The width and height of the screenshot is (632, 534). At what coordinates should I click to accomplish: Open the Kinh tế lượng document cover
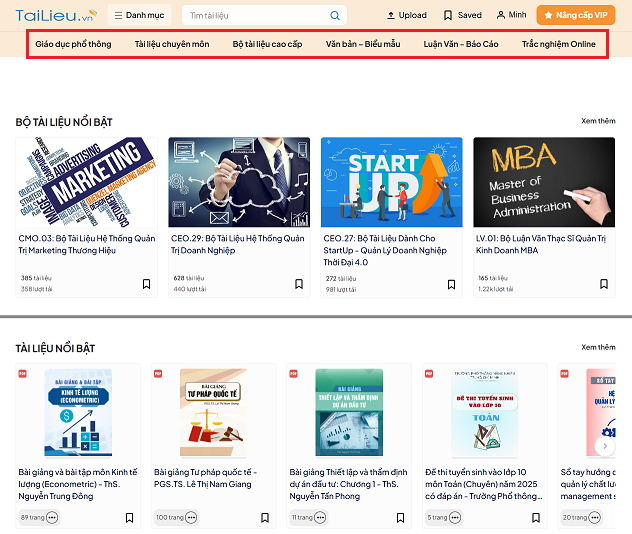coord(78,413)
